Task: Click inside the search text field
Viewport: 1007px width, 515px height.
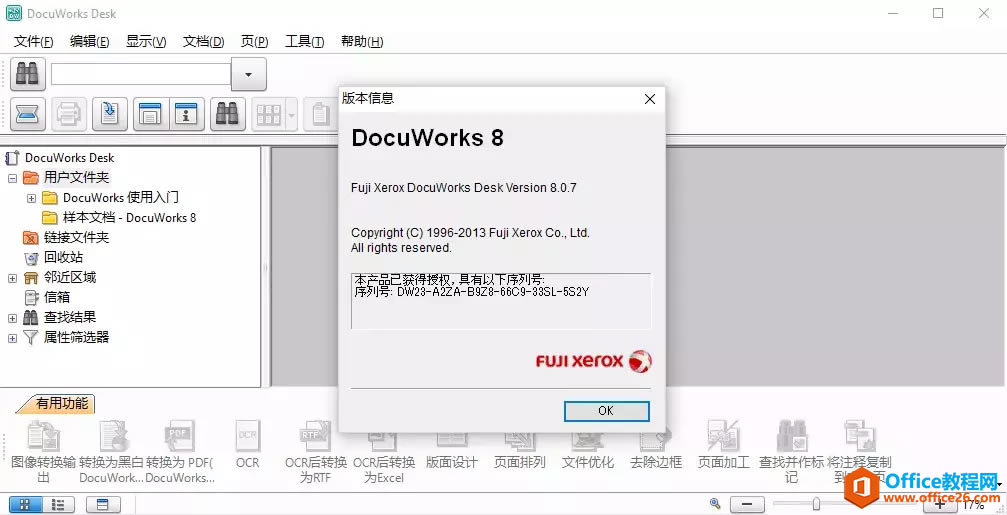Action: (x=141, y=74)
